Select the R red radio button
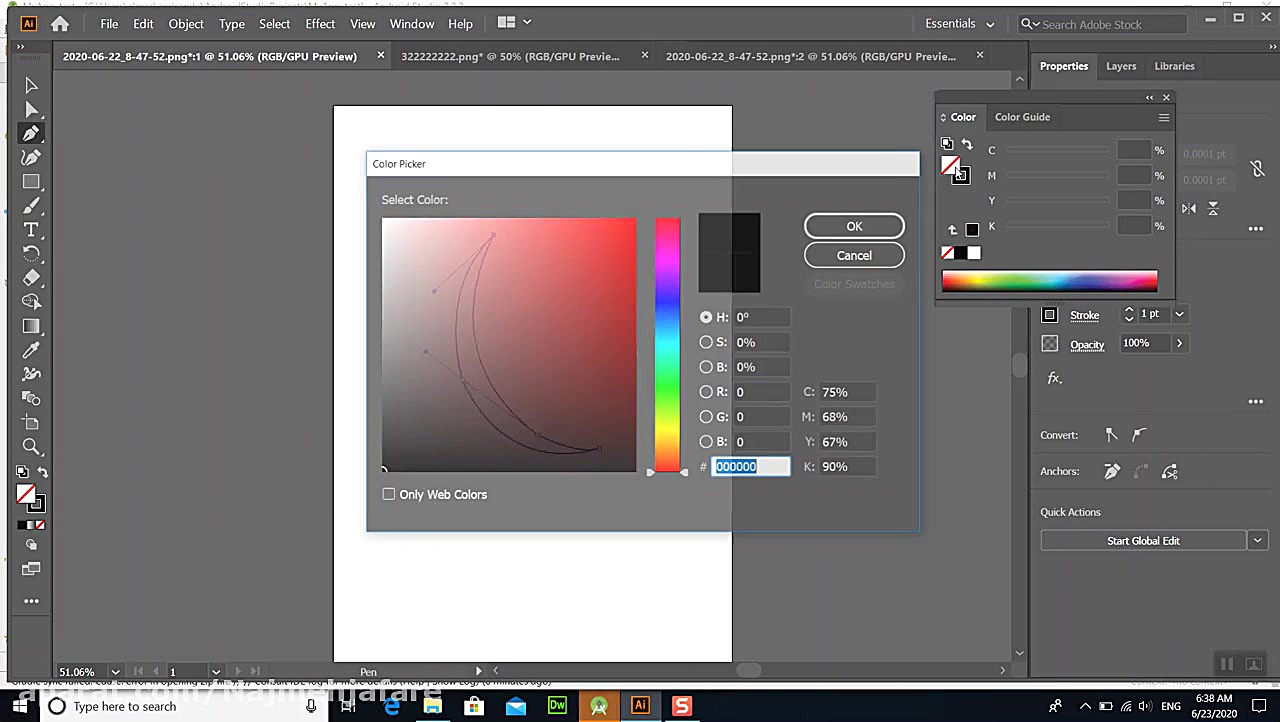This screenshot has width=1280, height=722. pyautogui.click(x=706, y=392)
